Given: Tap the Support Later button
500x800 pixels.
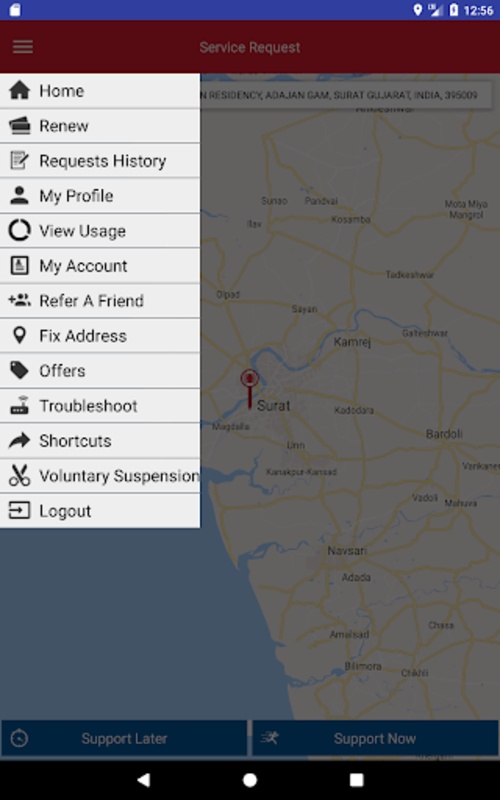Looking at the screenshot, I should tap(124, 738).
